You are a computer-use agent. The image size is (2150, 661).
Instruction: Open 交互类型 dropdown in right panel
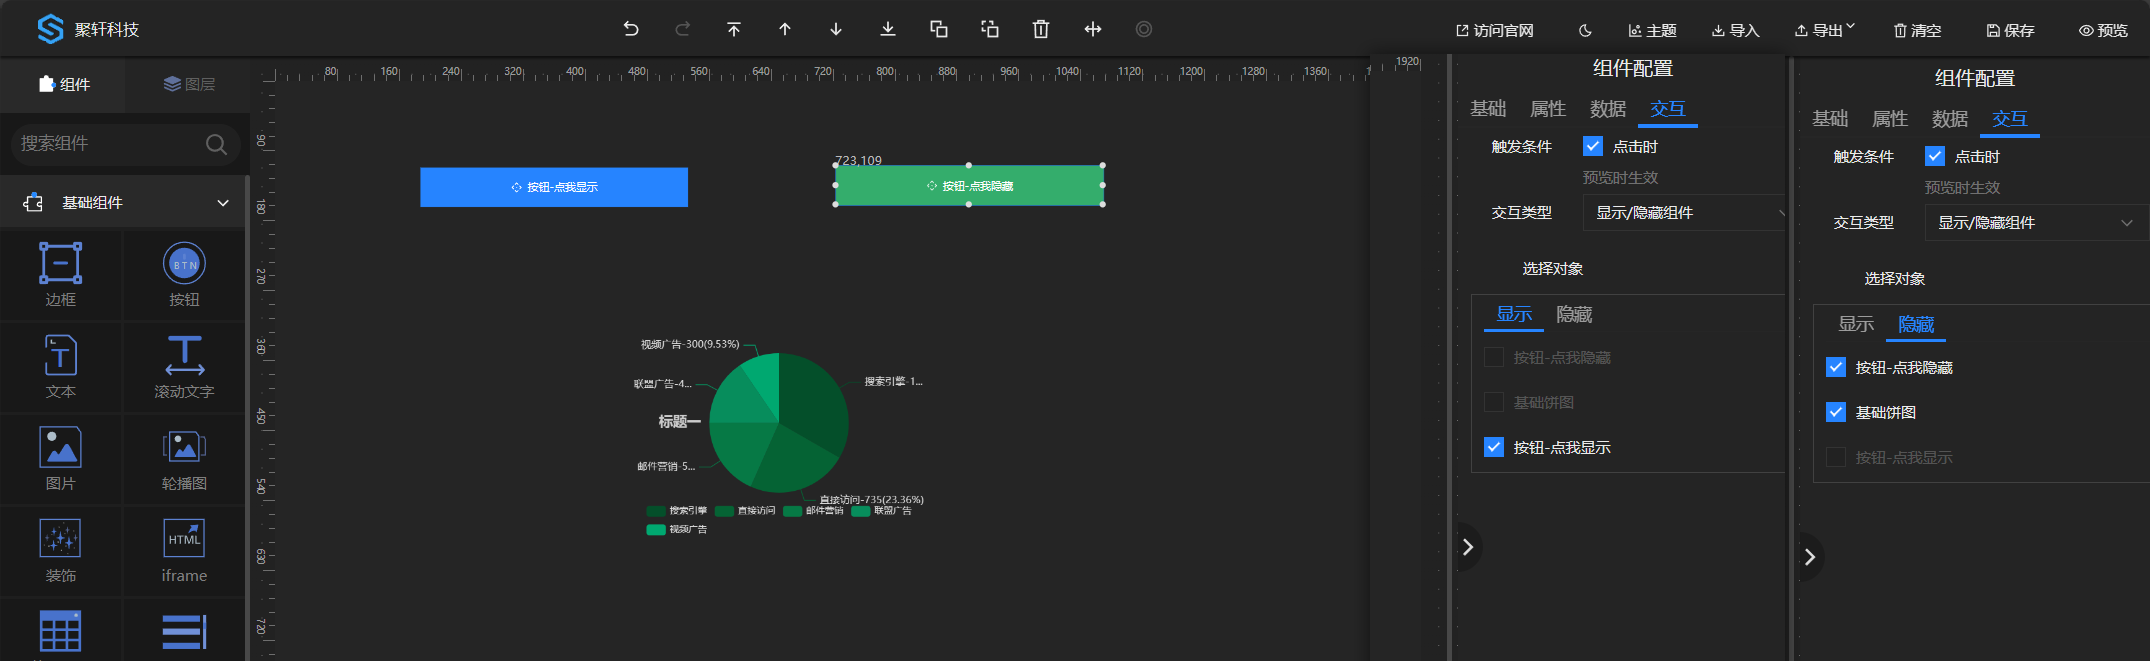pos(2035,223)
